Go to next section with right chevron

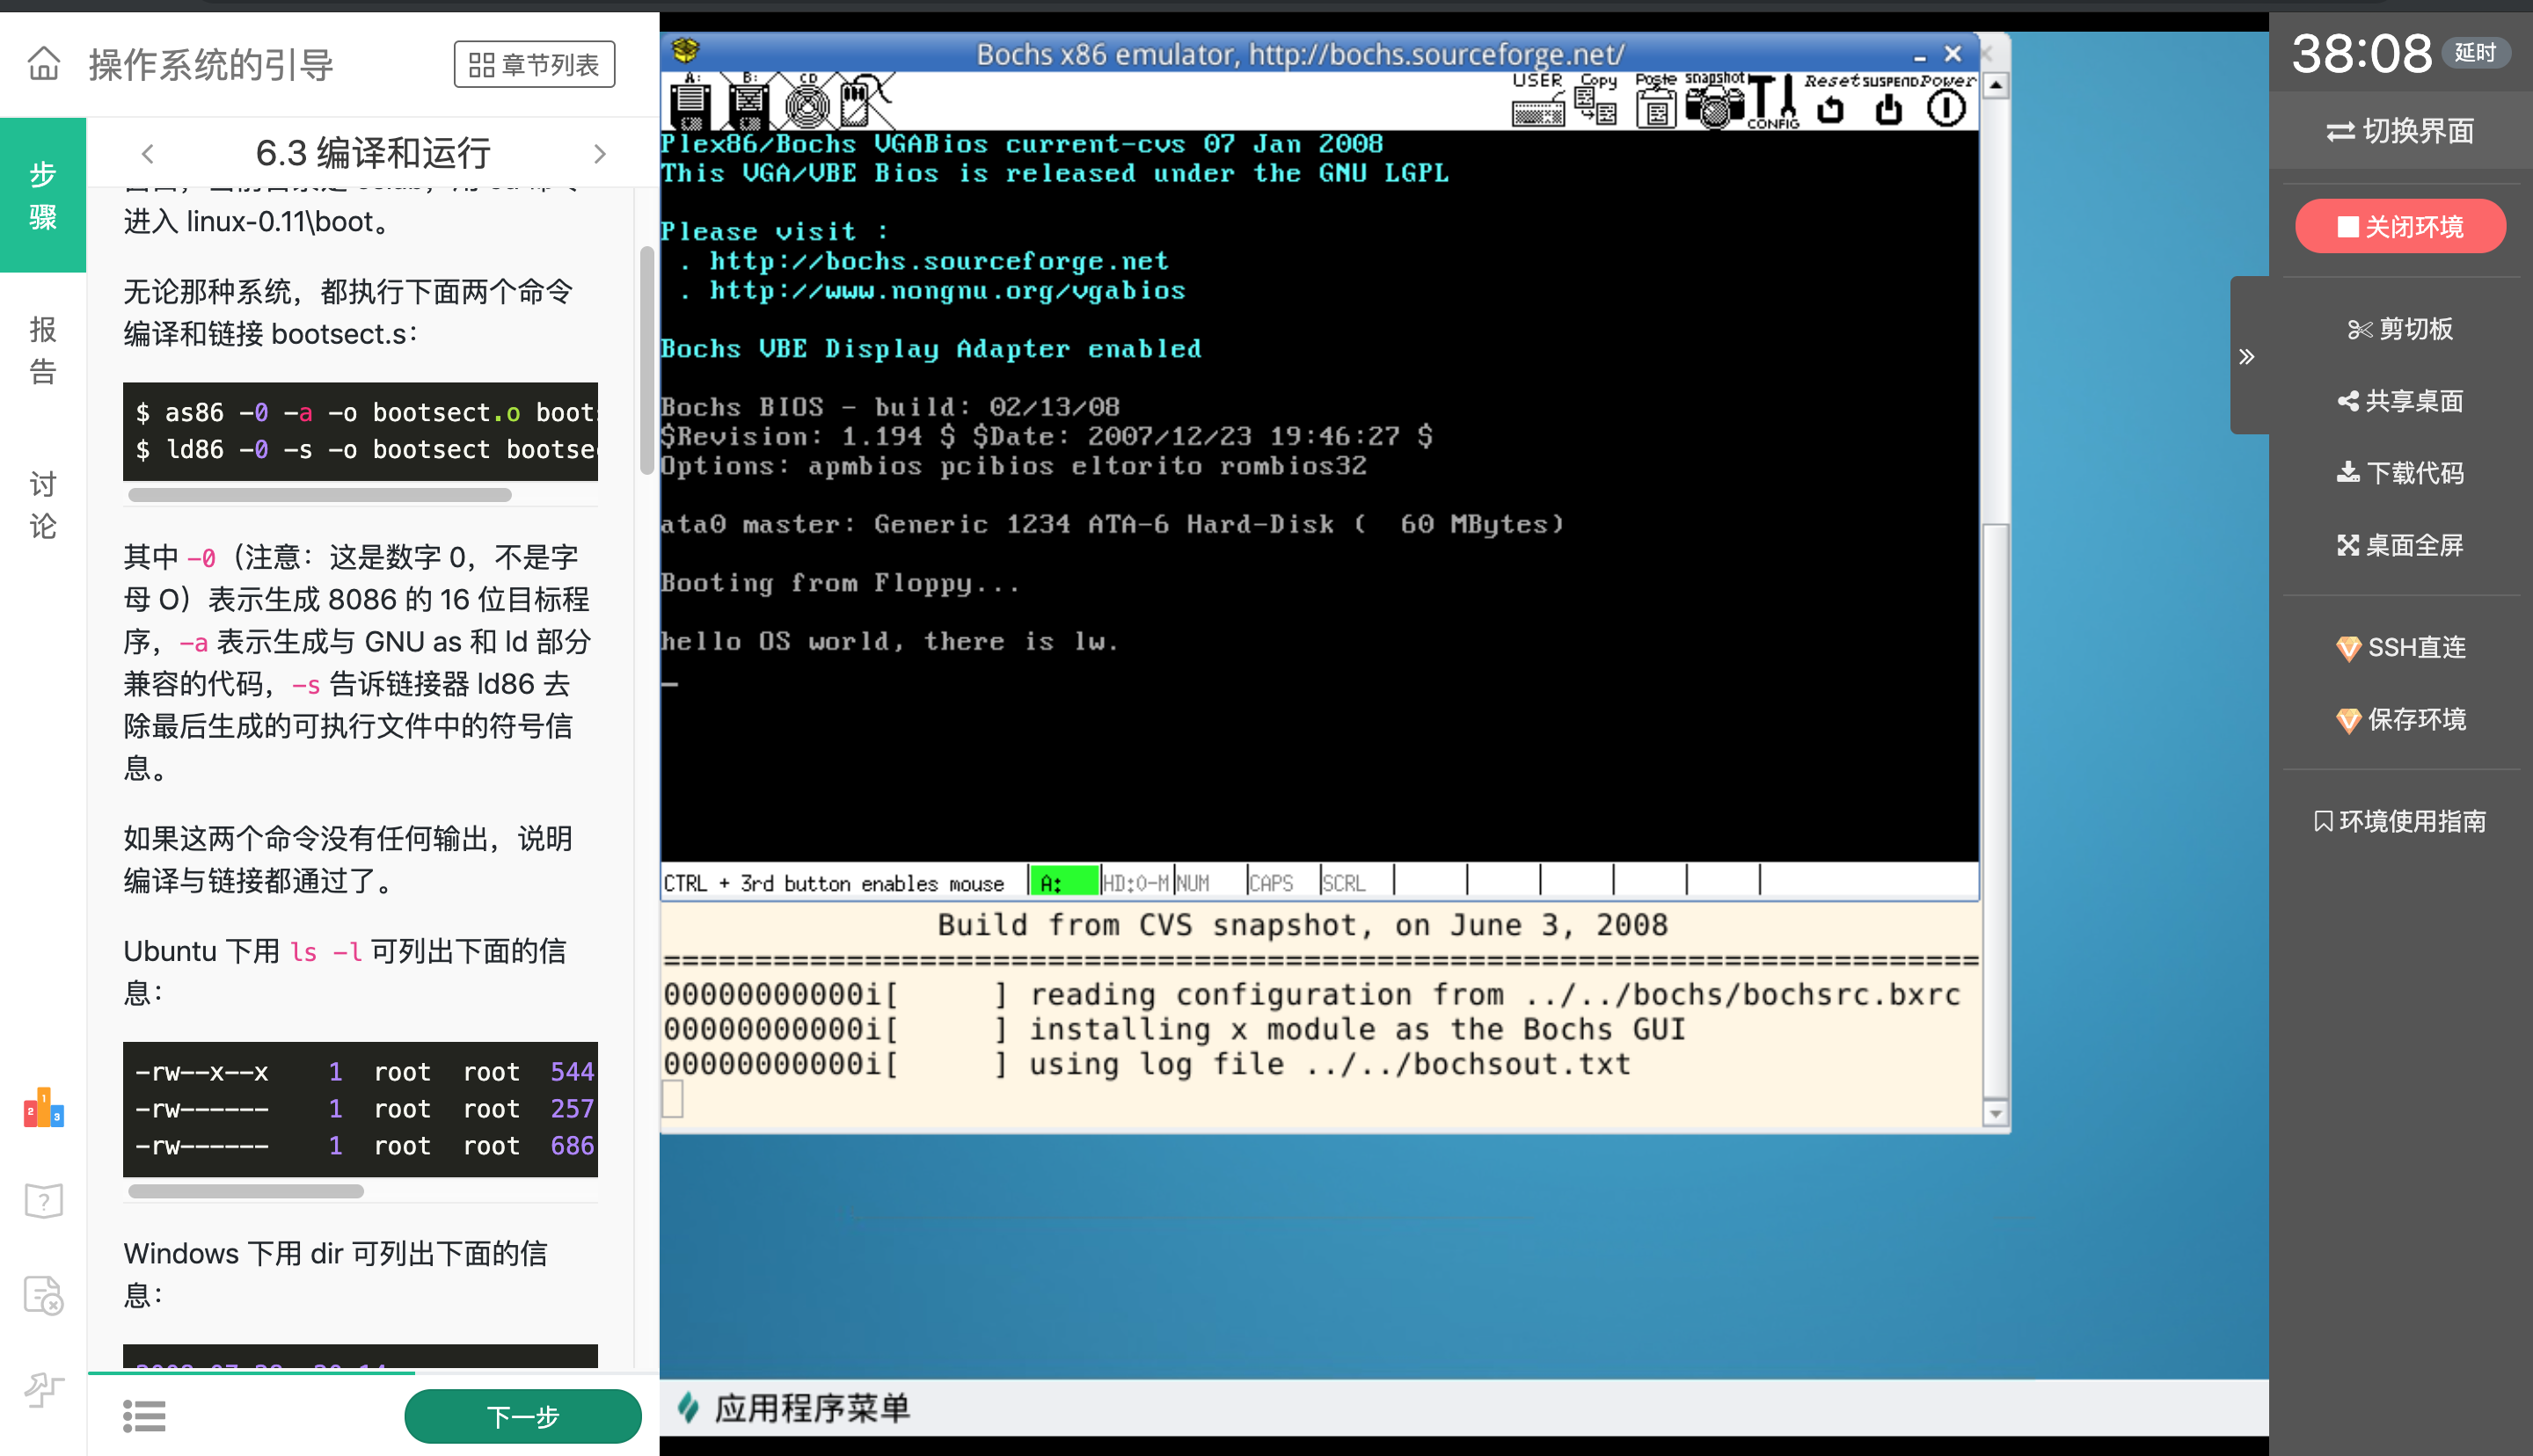coord(600,154)
